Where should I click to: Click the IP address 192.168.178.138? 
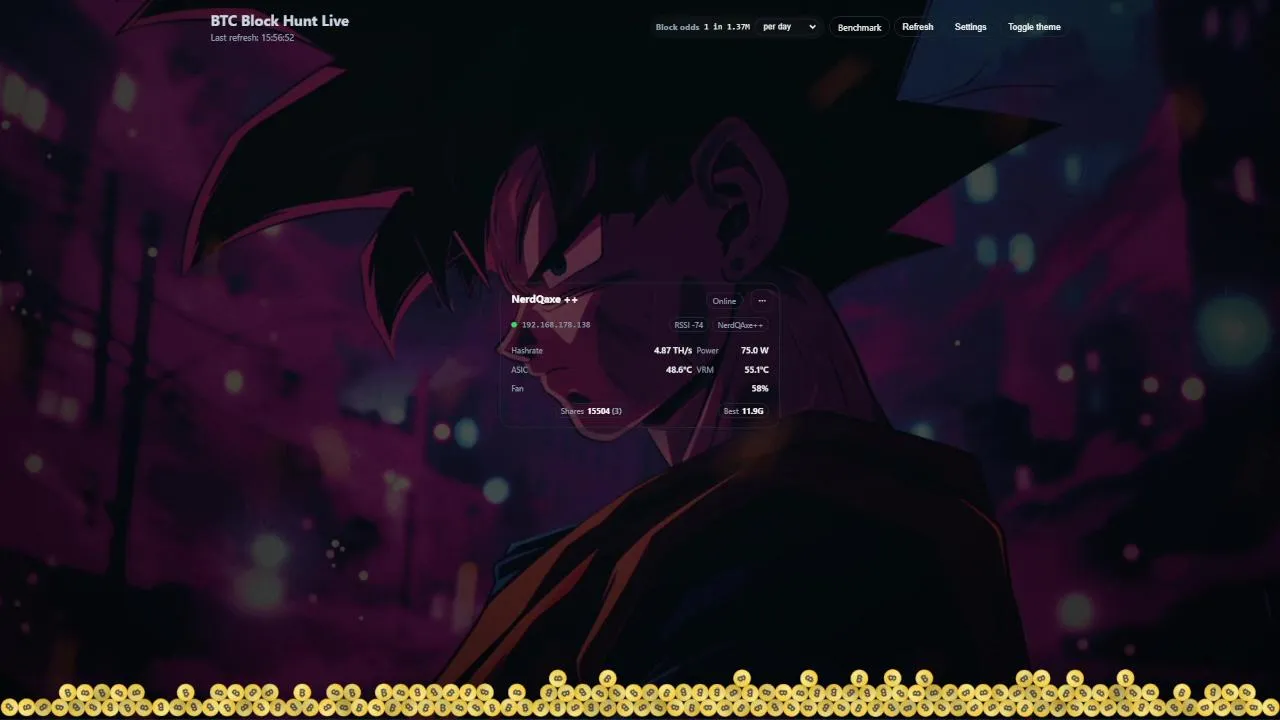(556, 325)
